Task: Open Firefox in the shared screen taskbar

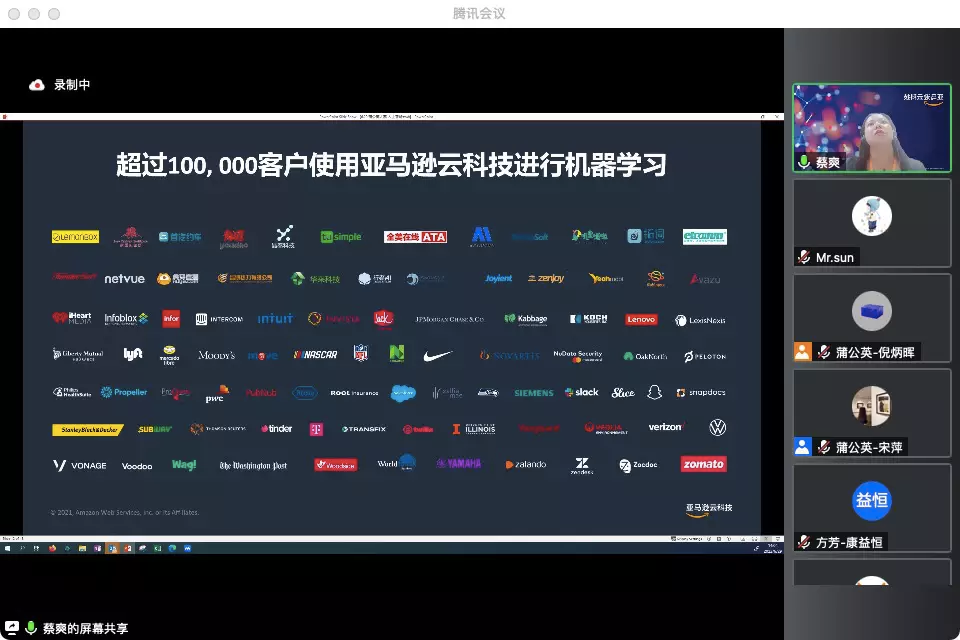Action: pyautogui.click(x=51, y=548)
